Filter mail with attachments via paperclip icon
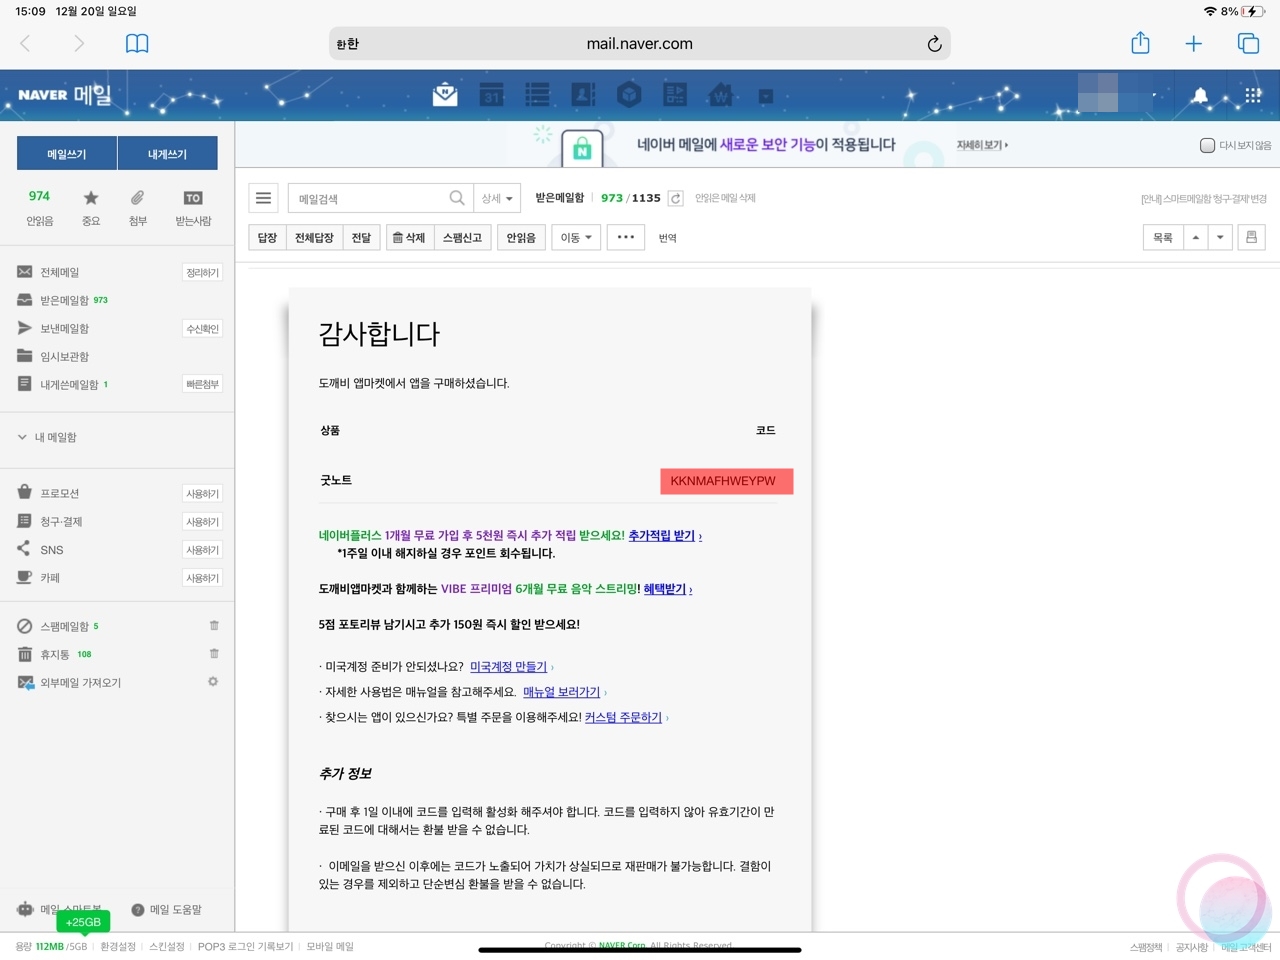Screen dimensions: 1280x960 click(137, 208)
